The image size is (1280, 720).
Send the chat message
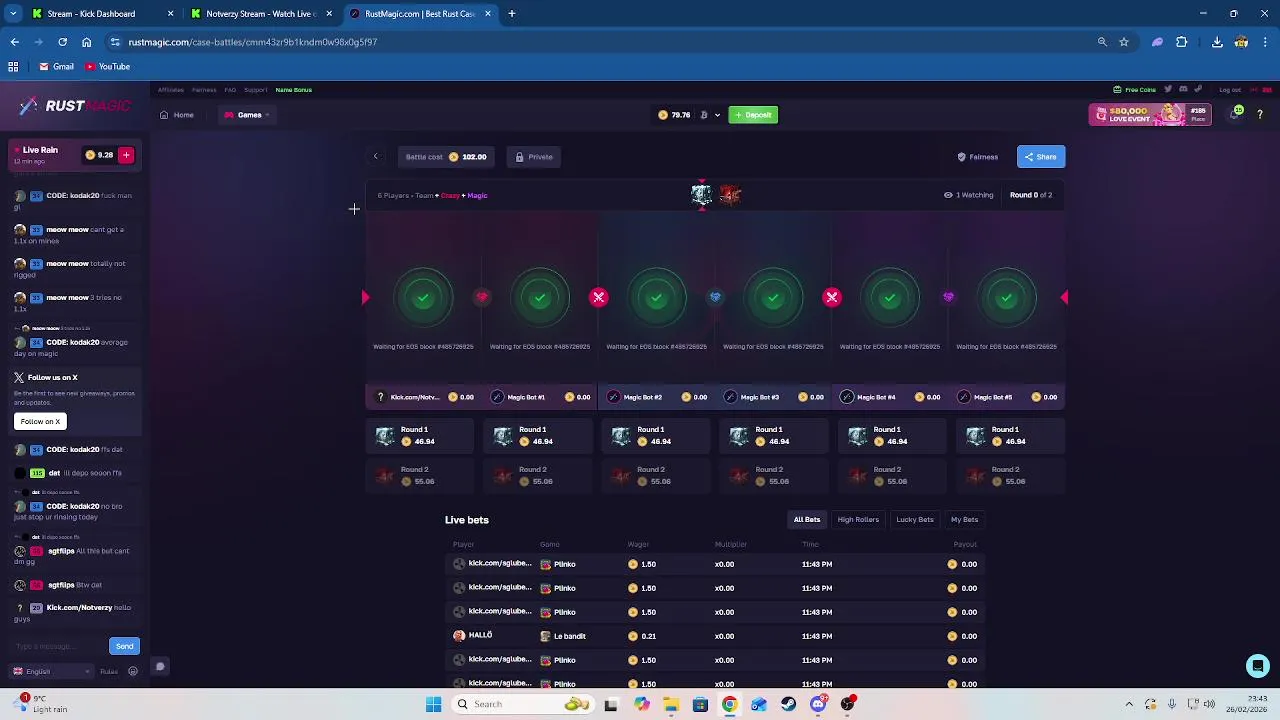click(x=124, y=646)
